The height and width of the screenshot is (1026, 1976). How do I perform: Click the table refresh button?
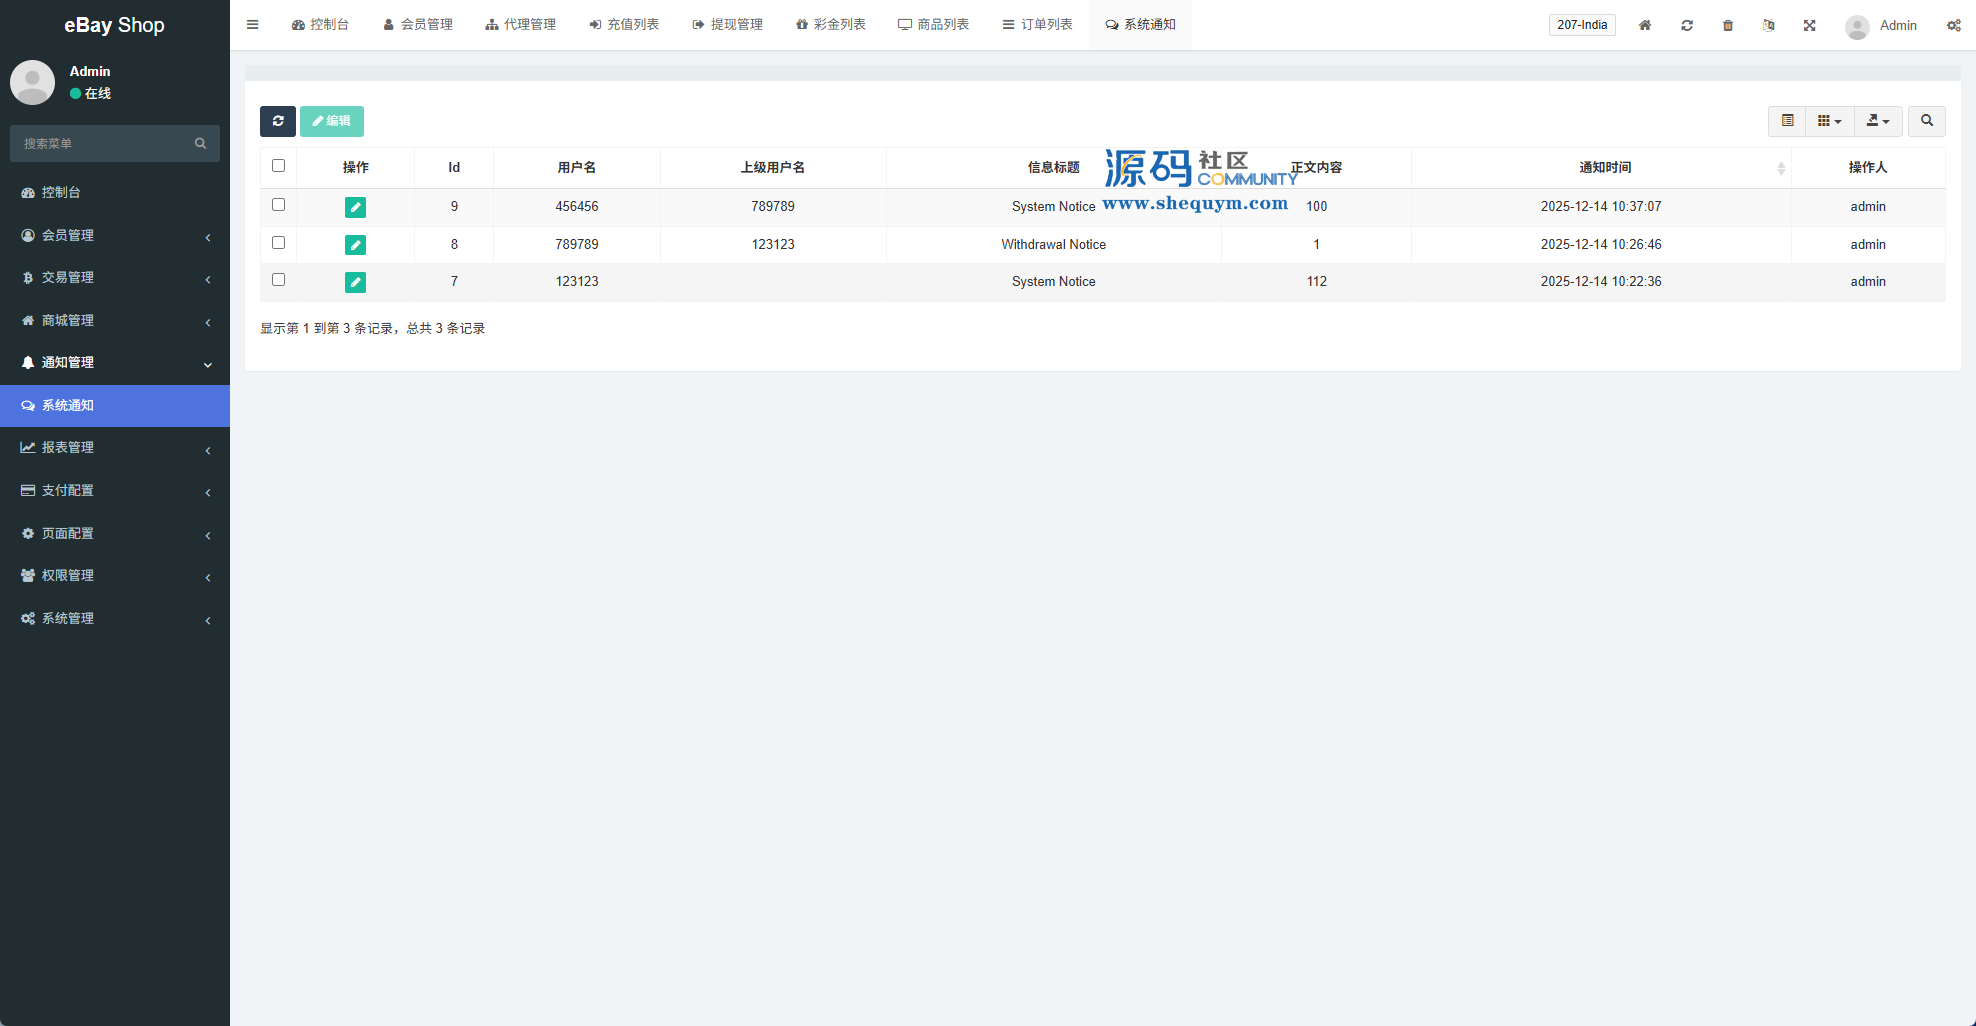coord(278,121)
